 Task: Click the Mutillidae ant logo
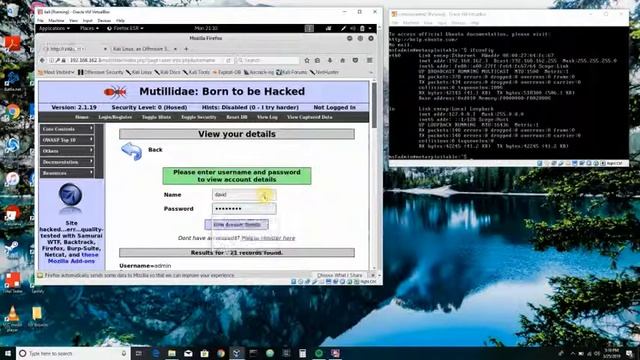[x=115, y=92]
